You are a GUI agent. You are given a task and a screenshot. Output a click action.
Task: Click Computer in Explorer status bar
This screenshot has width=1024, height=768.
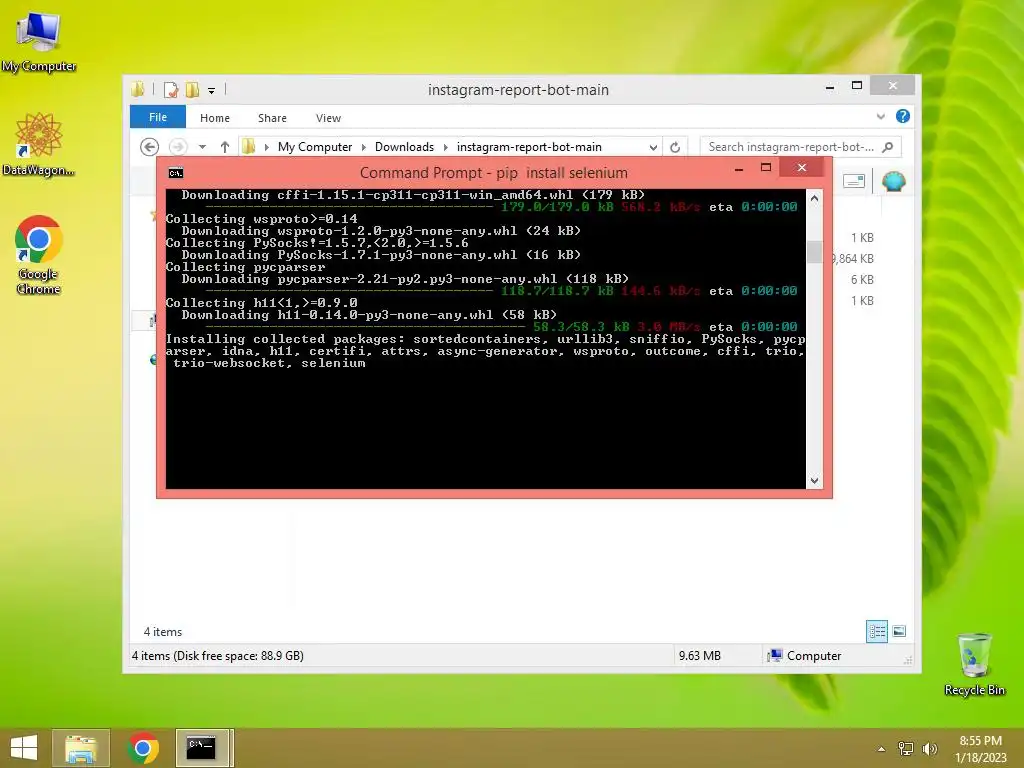(805, 656)
